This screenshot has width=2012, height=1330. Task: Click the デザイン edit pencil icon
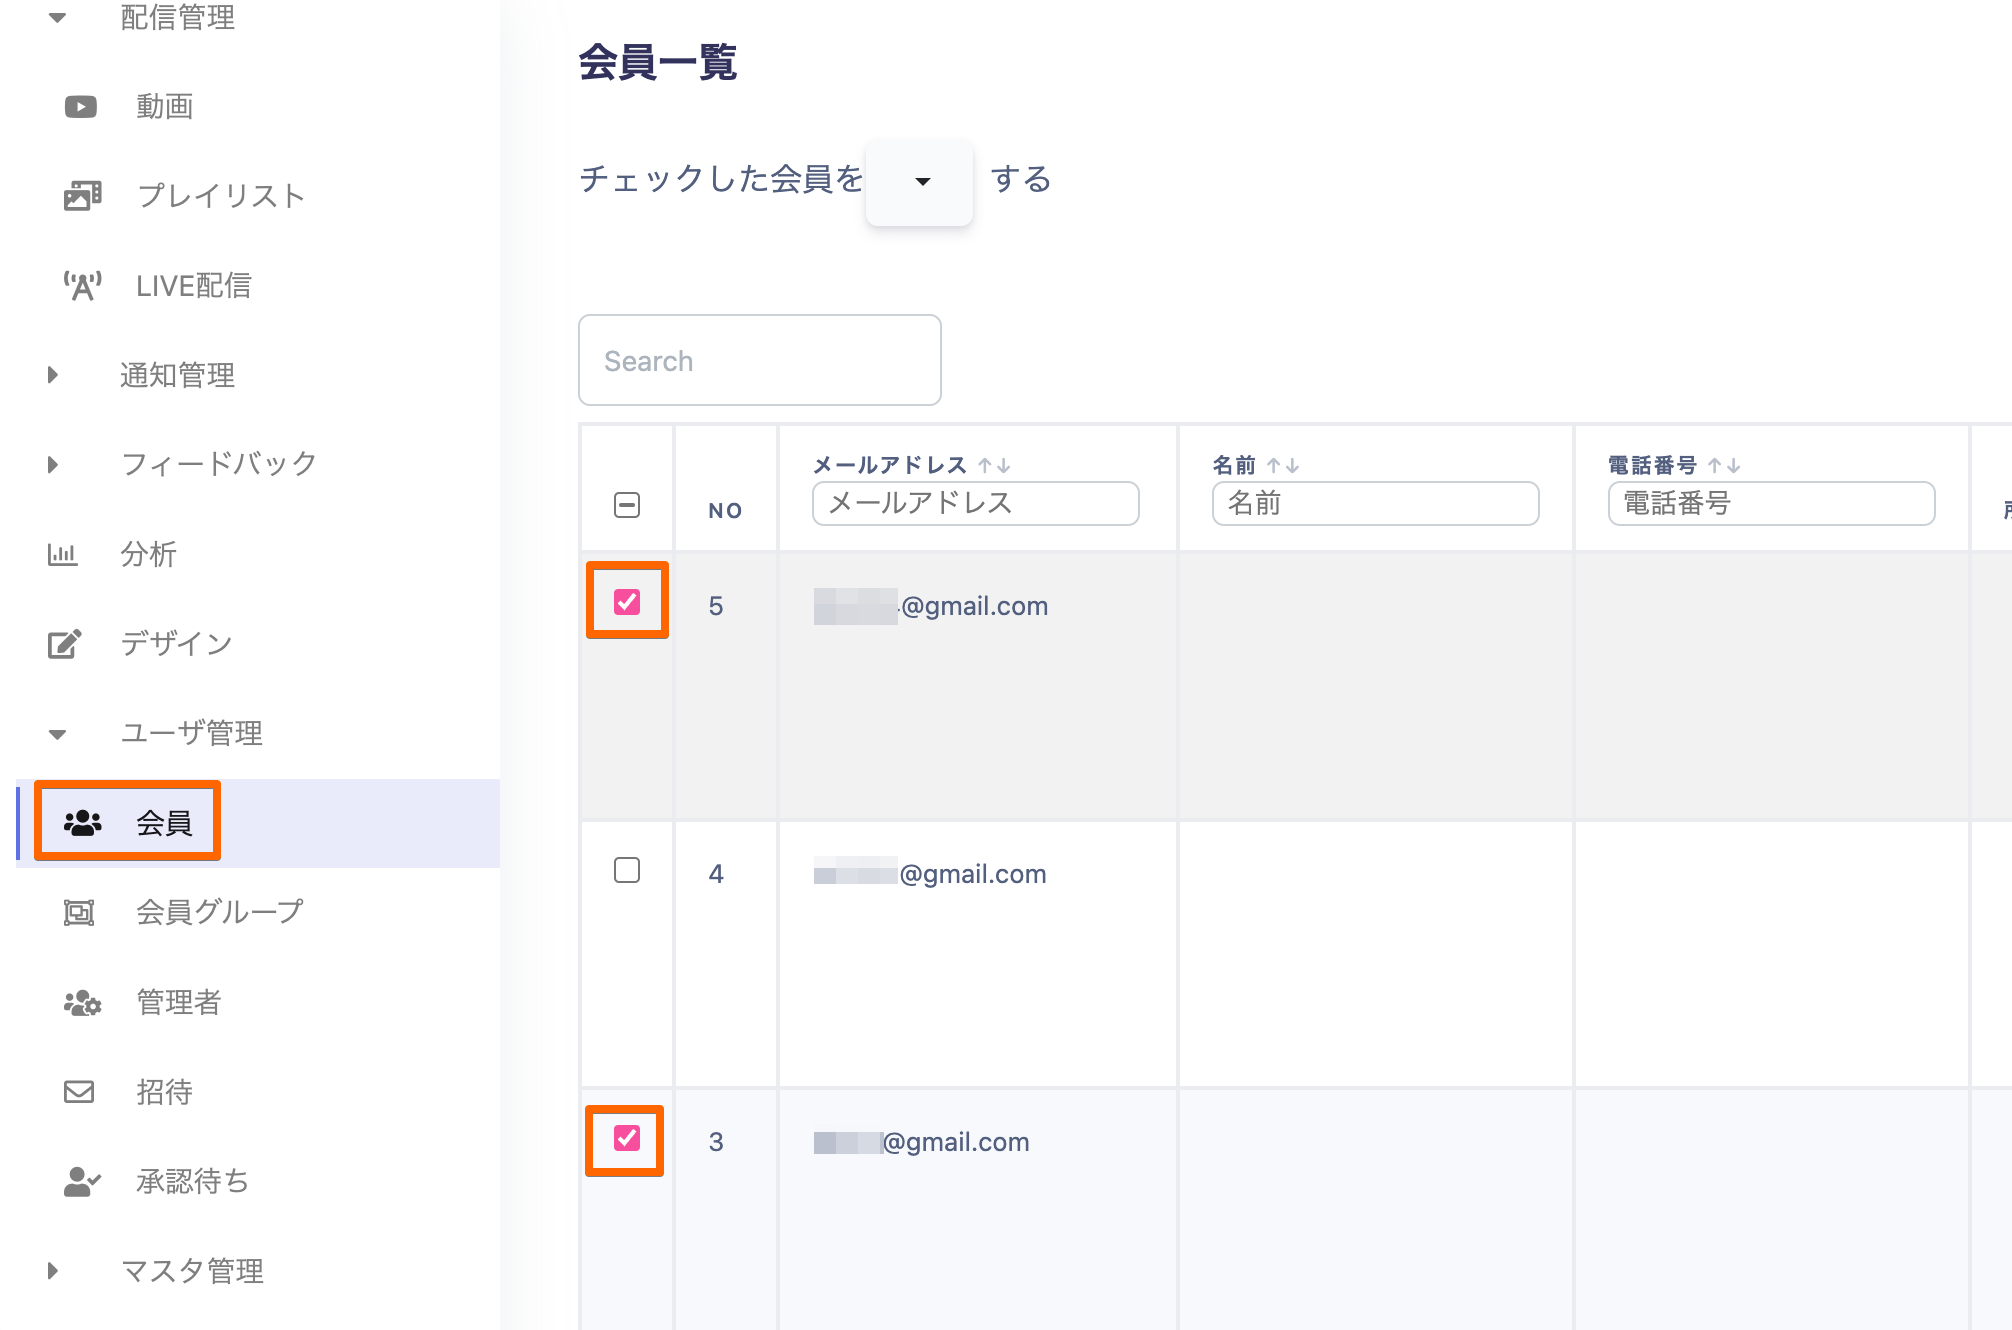tap(64, 644)
